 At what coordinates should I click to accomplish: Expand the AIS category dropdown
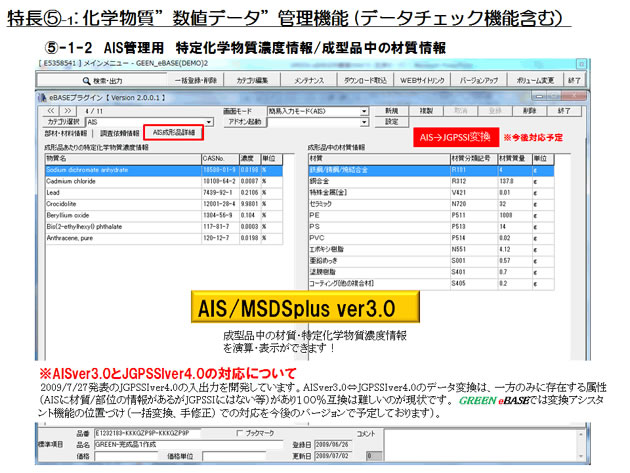click(x=209, y=122)
